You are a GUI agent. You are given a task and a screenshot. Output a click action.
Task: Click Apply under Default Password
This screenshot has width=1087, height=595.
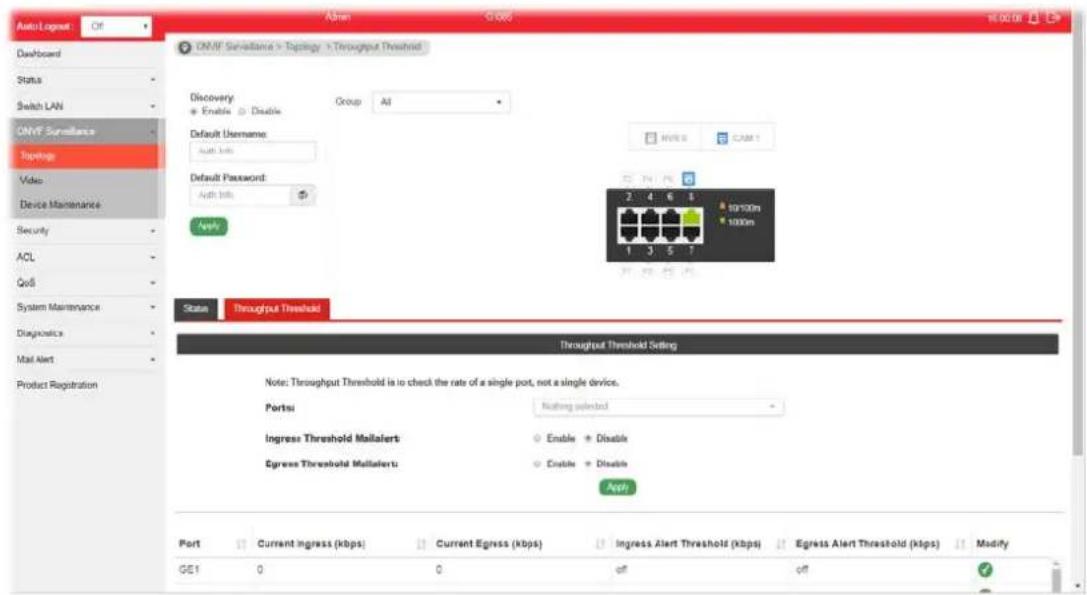point(209,226)
